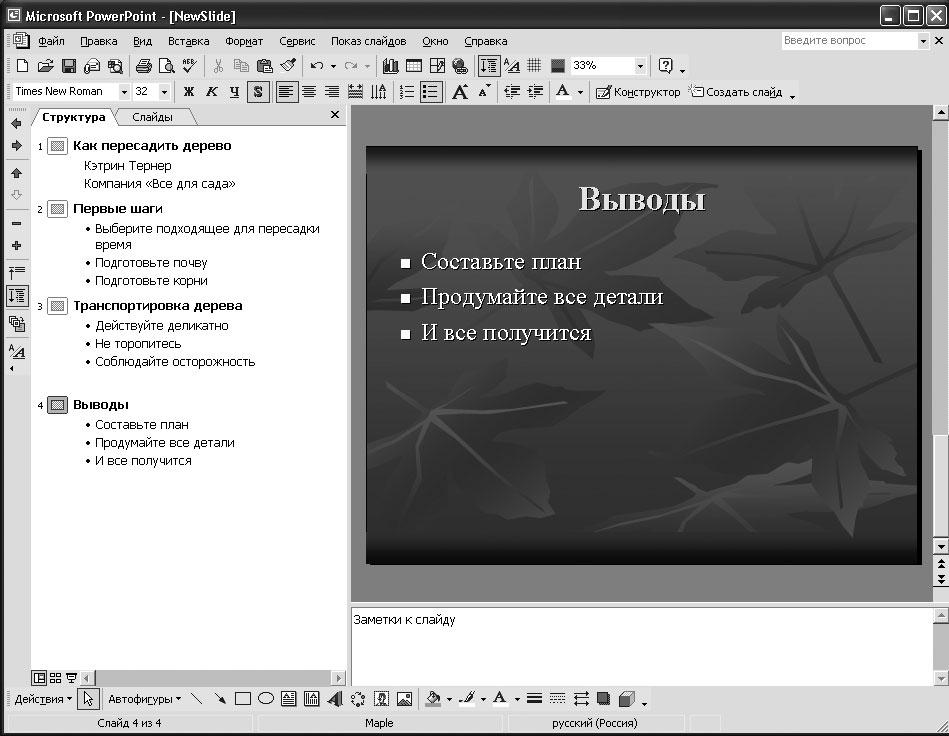The image size is (949, 736).
Task: Expand the 33% zoom dropdown
Action: click(x=640, y=66)
